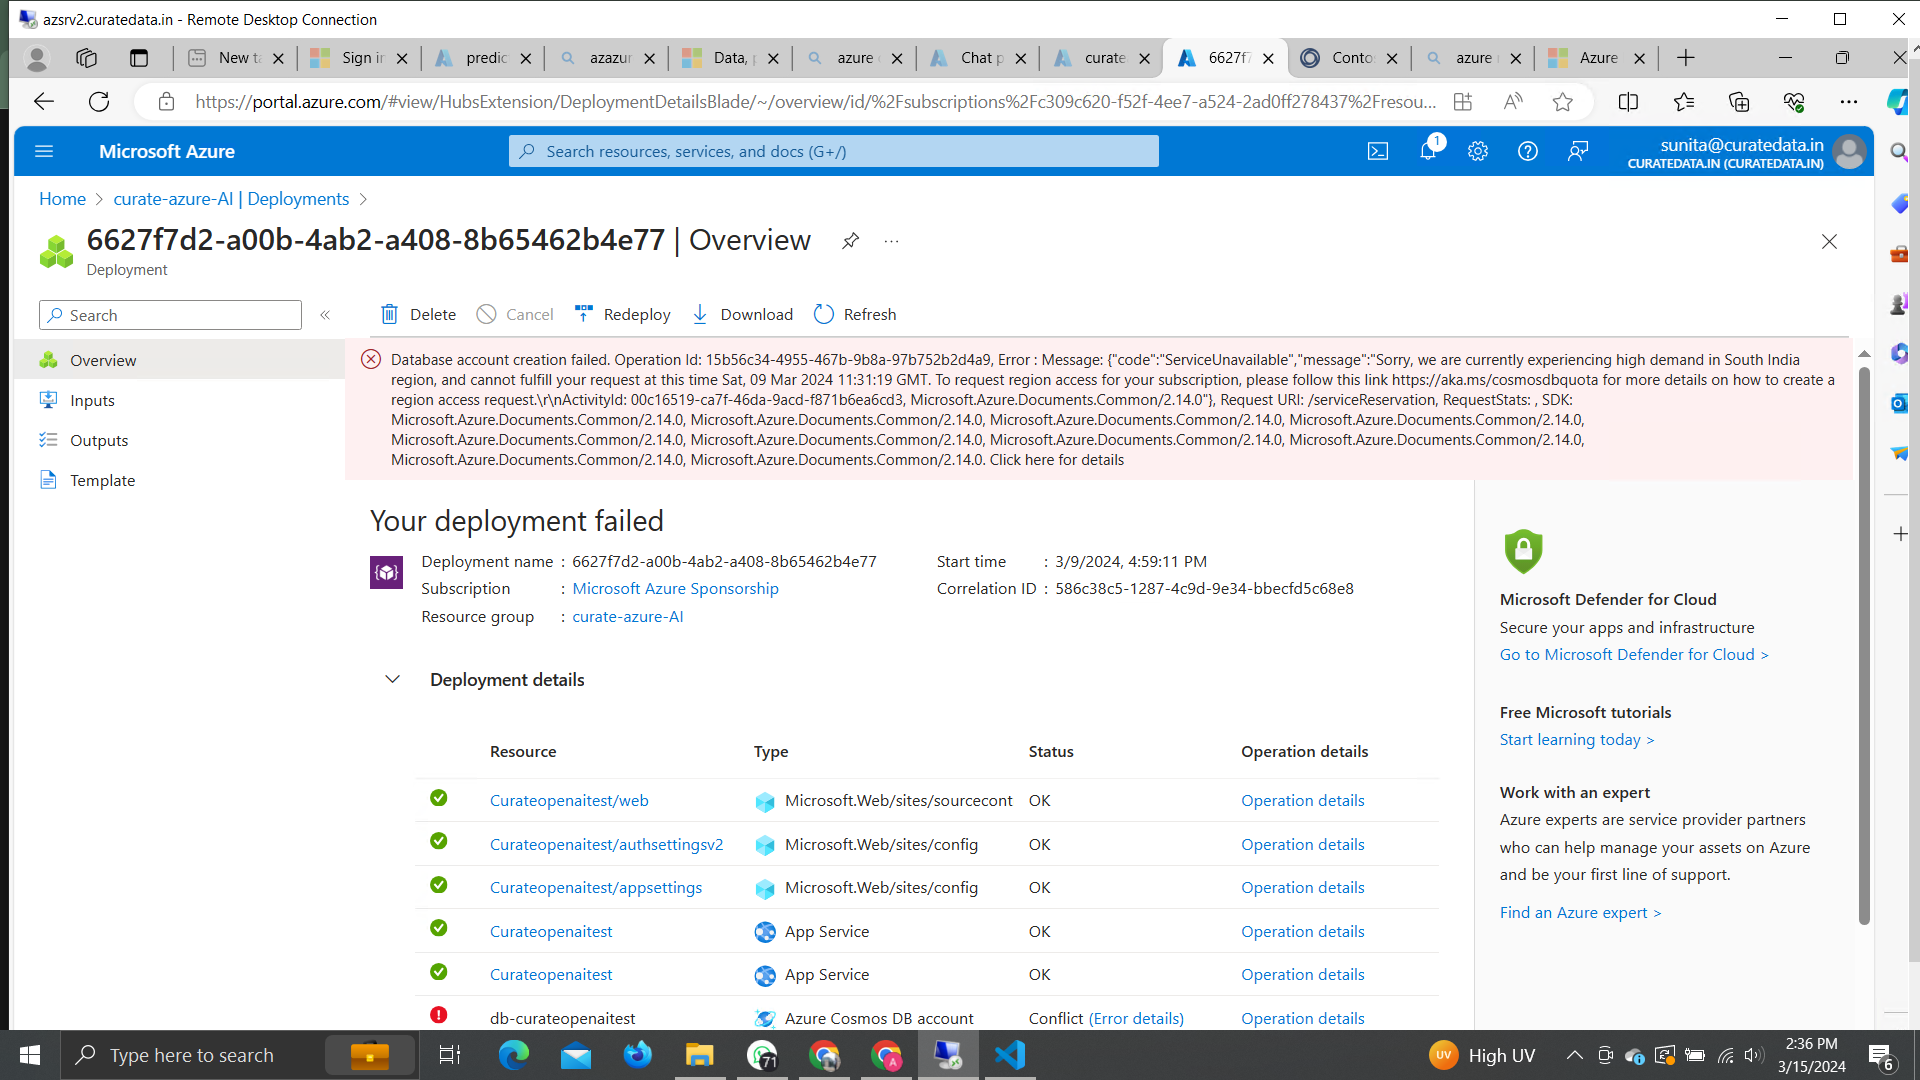Viewport: 1920px width, 1080px height.
Task: Open the notifications bell
Action: (1428, 151)
